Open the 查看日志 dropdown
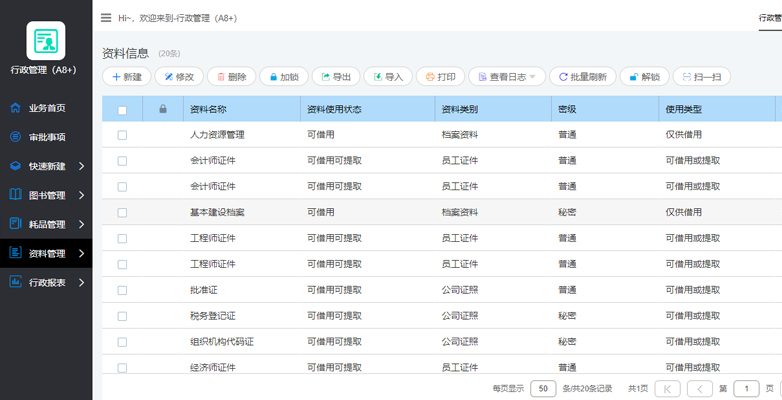The width and height of the screenshot is (782, 400). (x=507, y=77)
